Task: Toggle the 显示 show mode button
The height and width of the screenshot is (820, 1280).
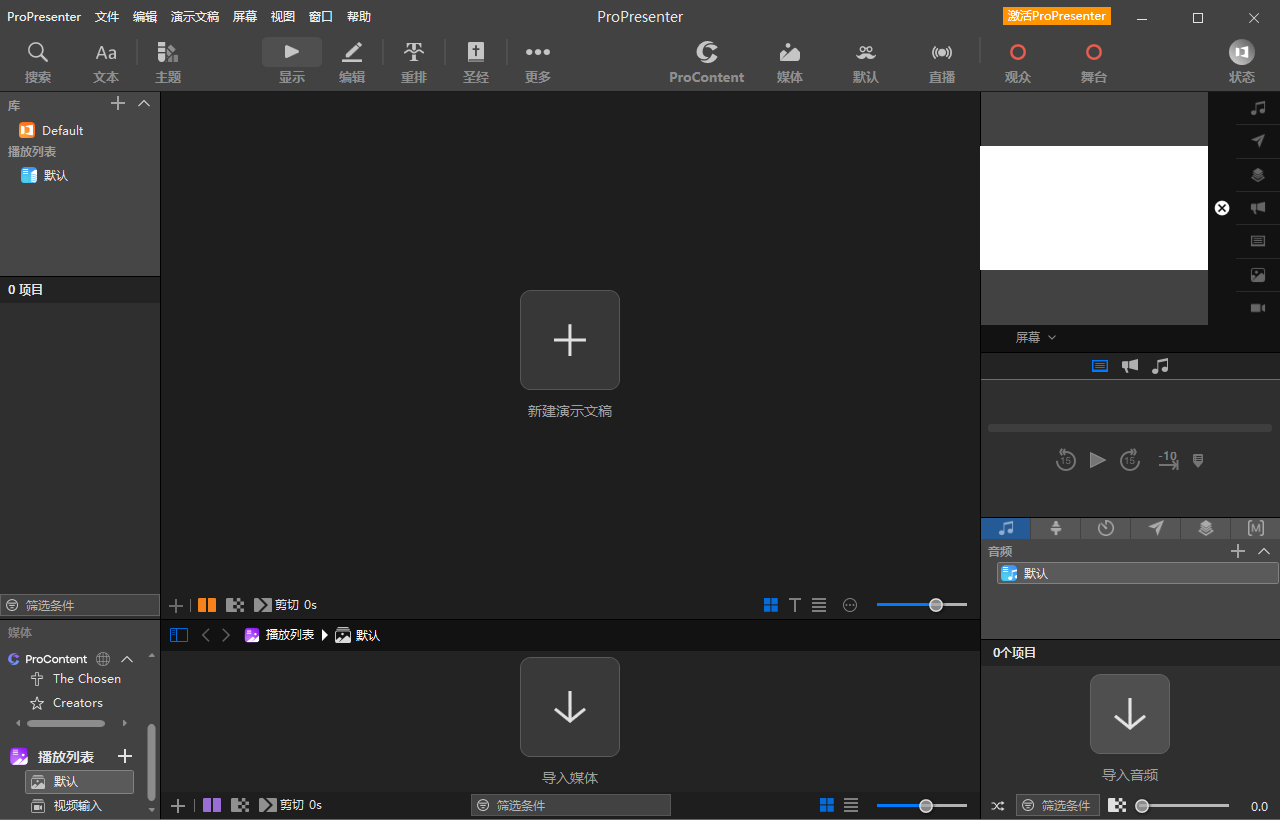Action: click(292, 62)
